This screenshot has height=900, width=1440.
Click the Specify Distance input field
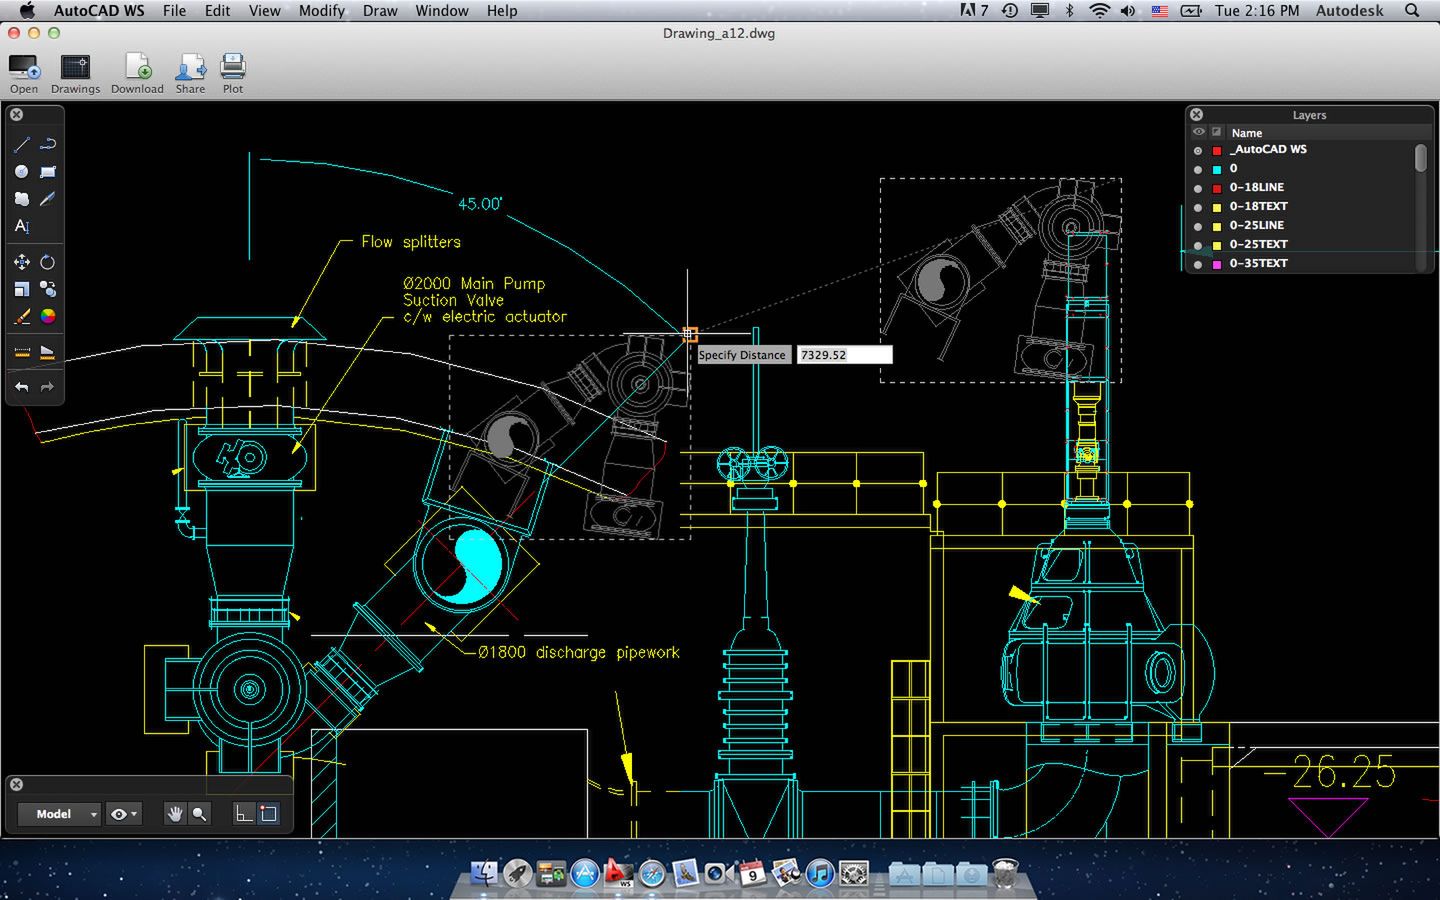(844, 355)
